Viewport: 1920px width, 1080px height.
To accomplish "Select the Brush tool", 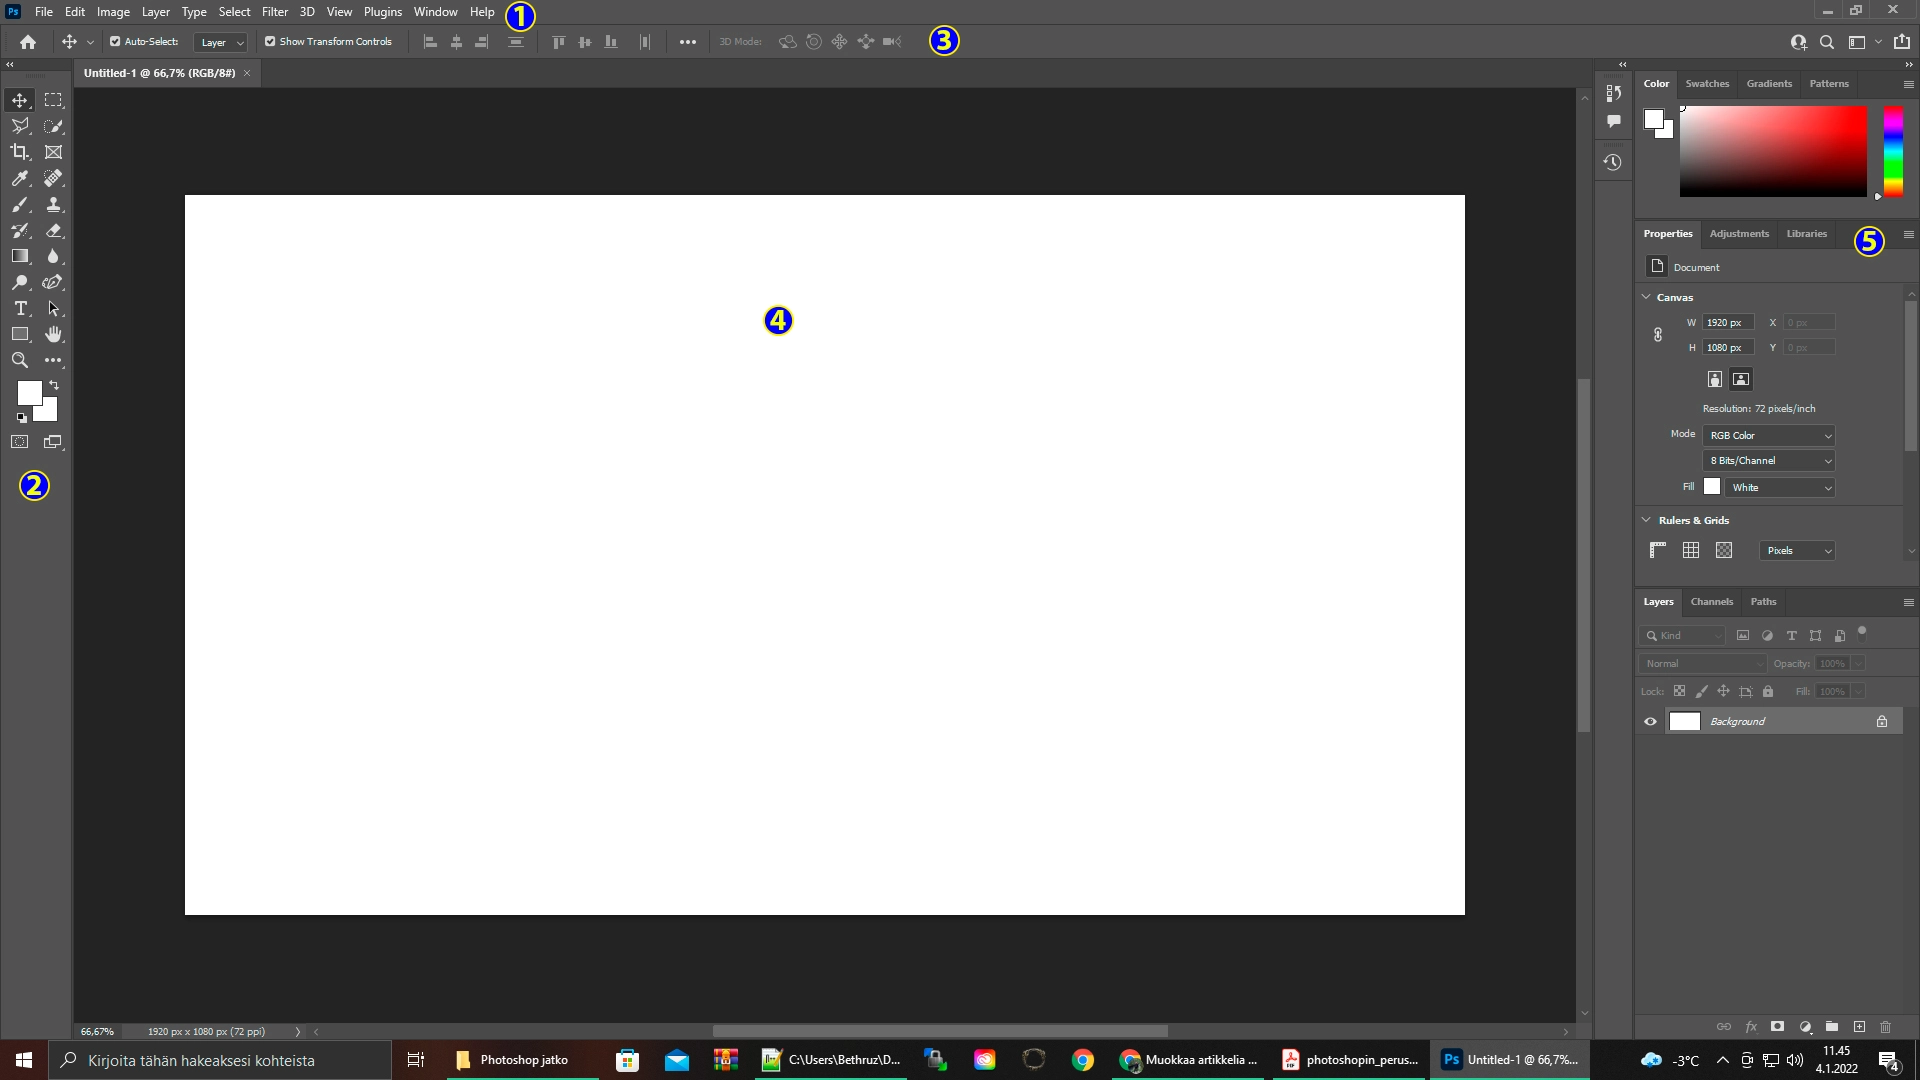I will 19,204.
